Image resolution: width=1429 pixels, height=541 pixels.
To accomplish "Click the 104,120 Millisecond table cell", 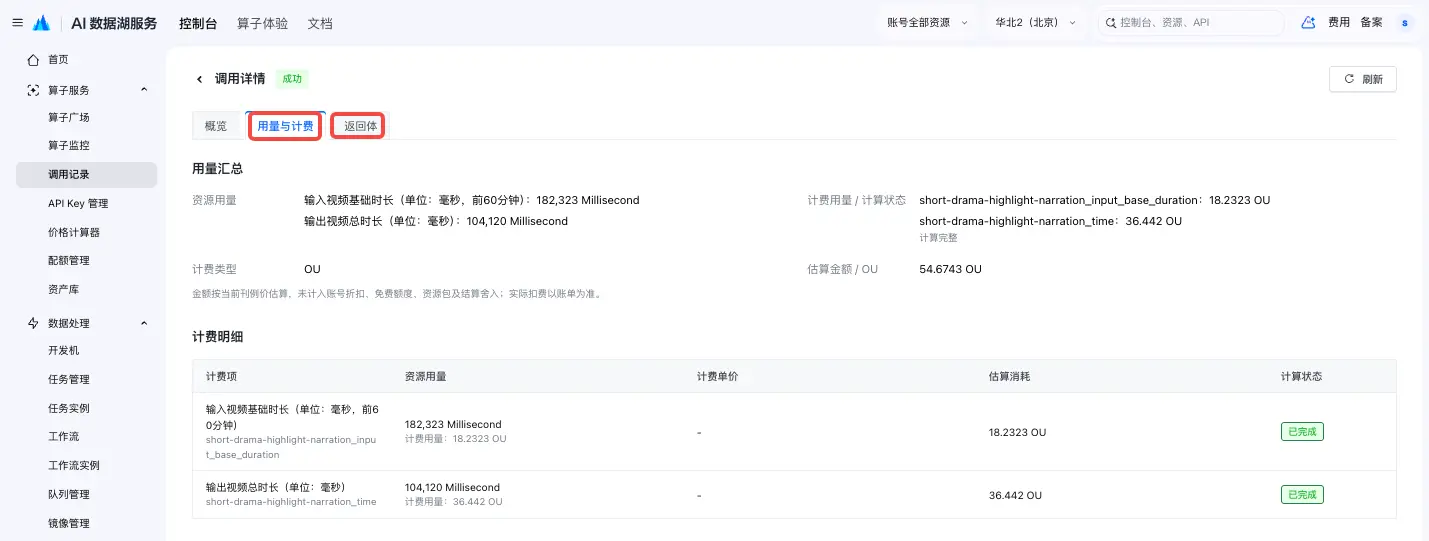I will coord(452,488).
